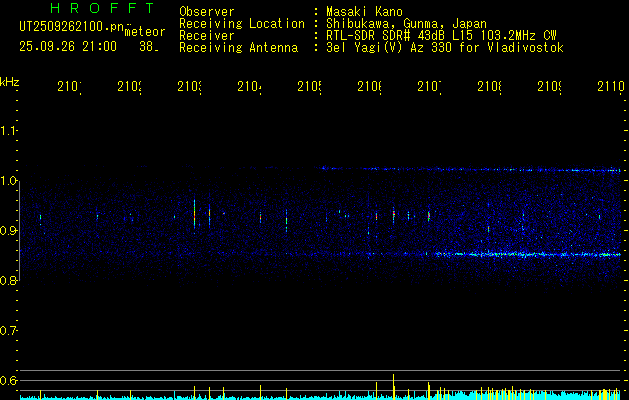This screenshot has height=400, width=629.
Task: Click the first time axis label, 2101
Action: click(x=69, y=86)
